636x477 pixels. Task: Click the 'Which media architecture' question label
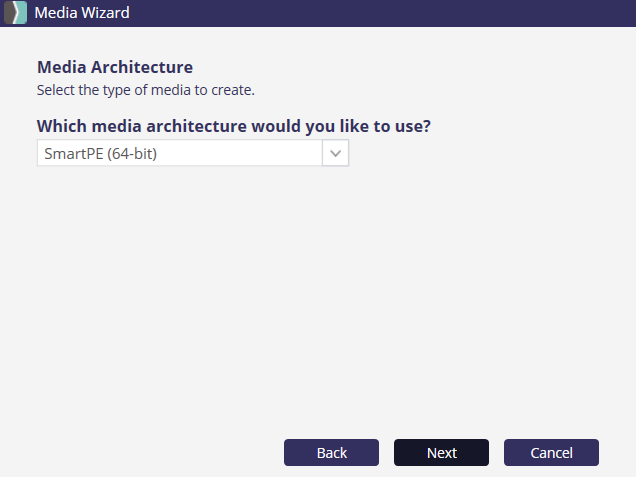coord(240,127)
